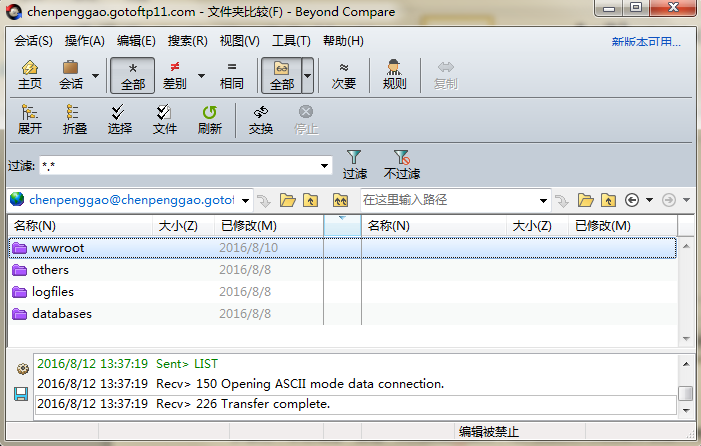
Task: Click the right pane up-one-level folder icon
Action: (x=608, y=200)
